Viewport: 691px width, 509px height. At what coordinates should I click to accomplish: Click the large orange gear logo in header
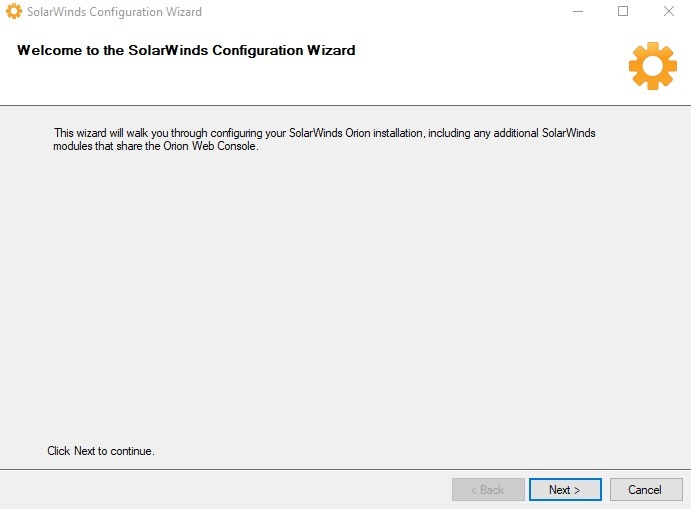click(653, 66)
